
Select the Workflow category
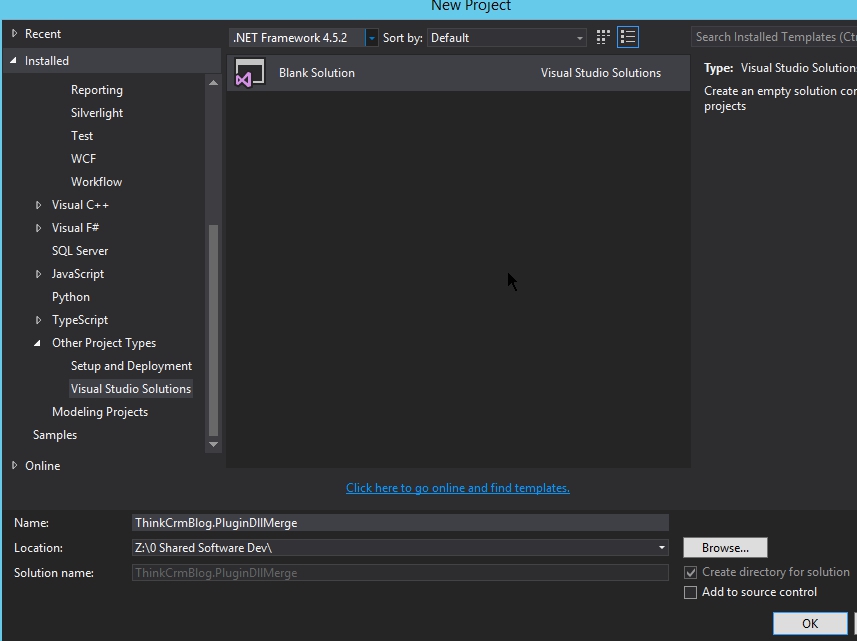96,181
